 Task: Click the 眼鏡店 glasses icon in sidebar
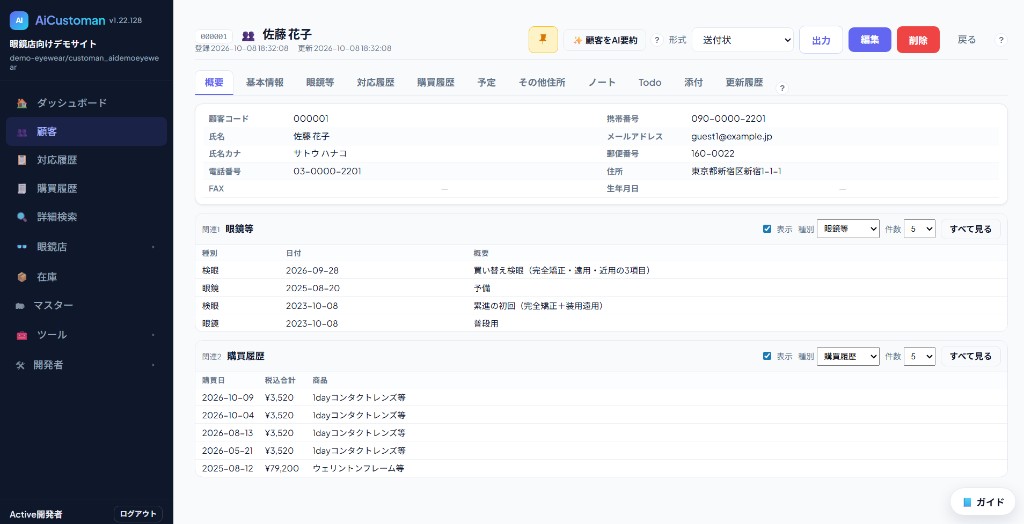[22, 247]
